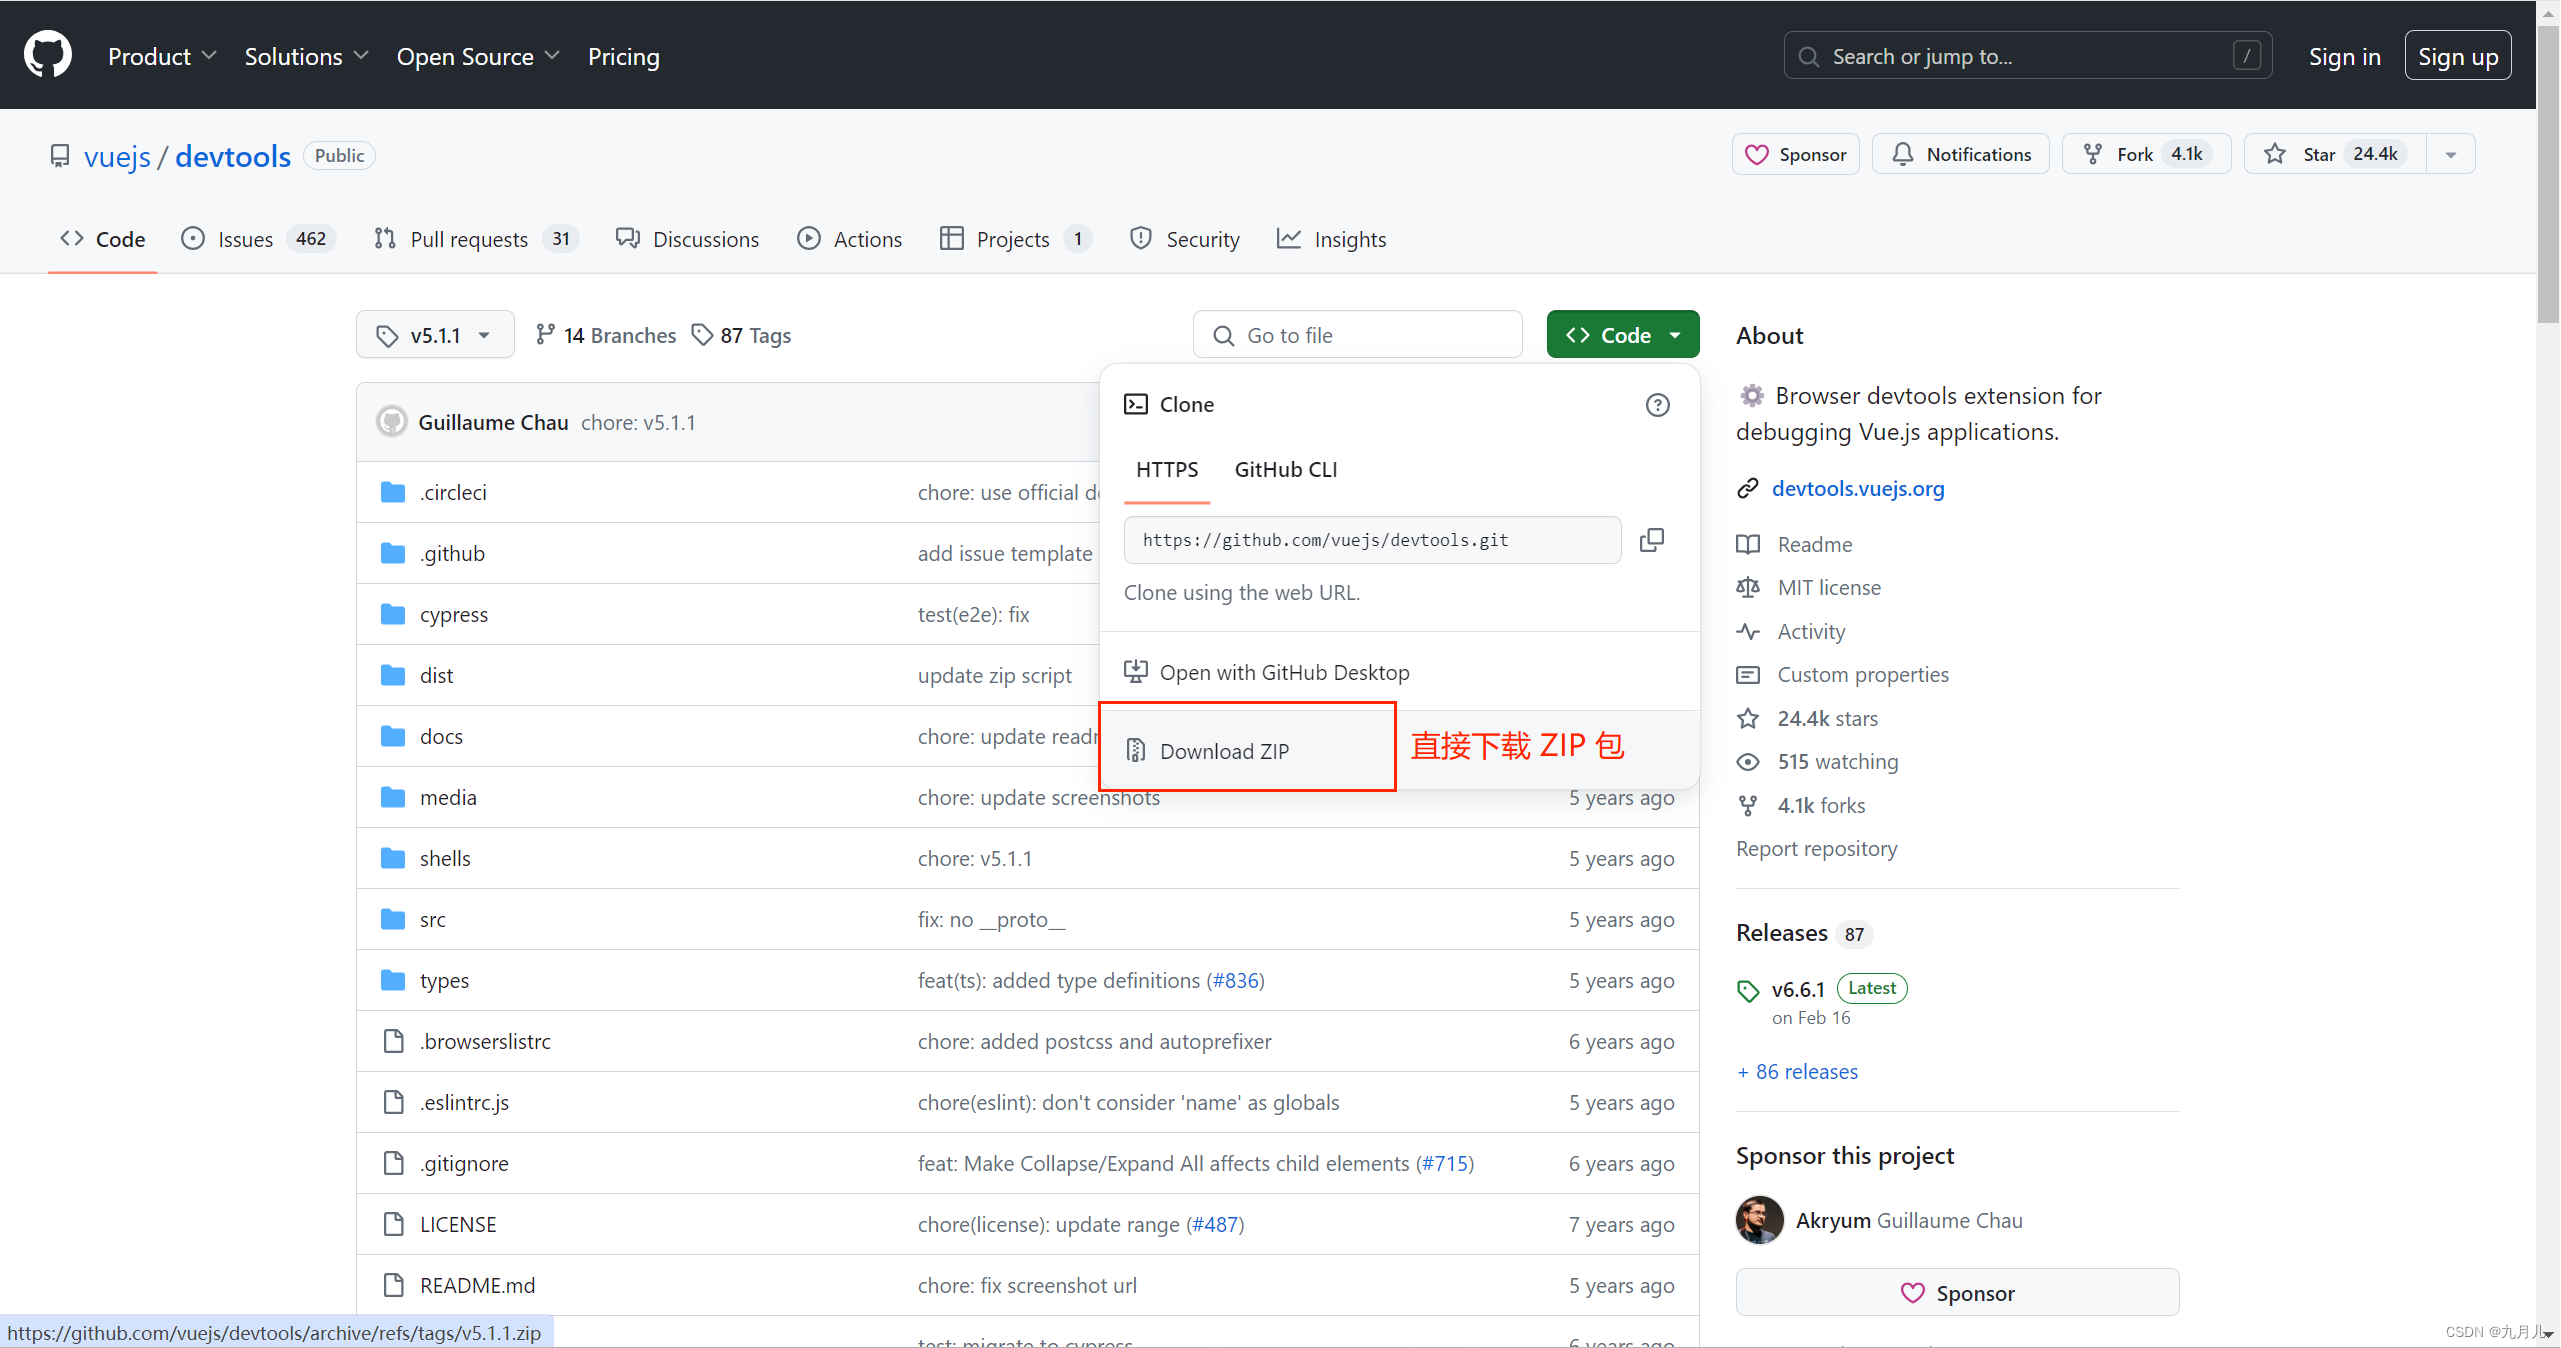Screen dimensions: 2561x1348
Task: Open the docs folder
Action: point(441,735)
